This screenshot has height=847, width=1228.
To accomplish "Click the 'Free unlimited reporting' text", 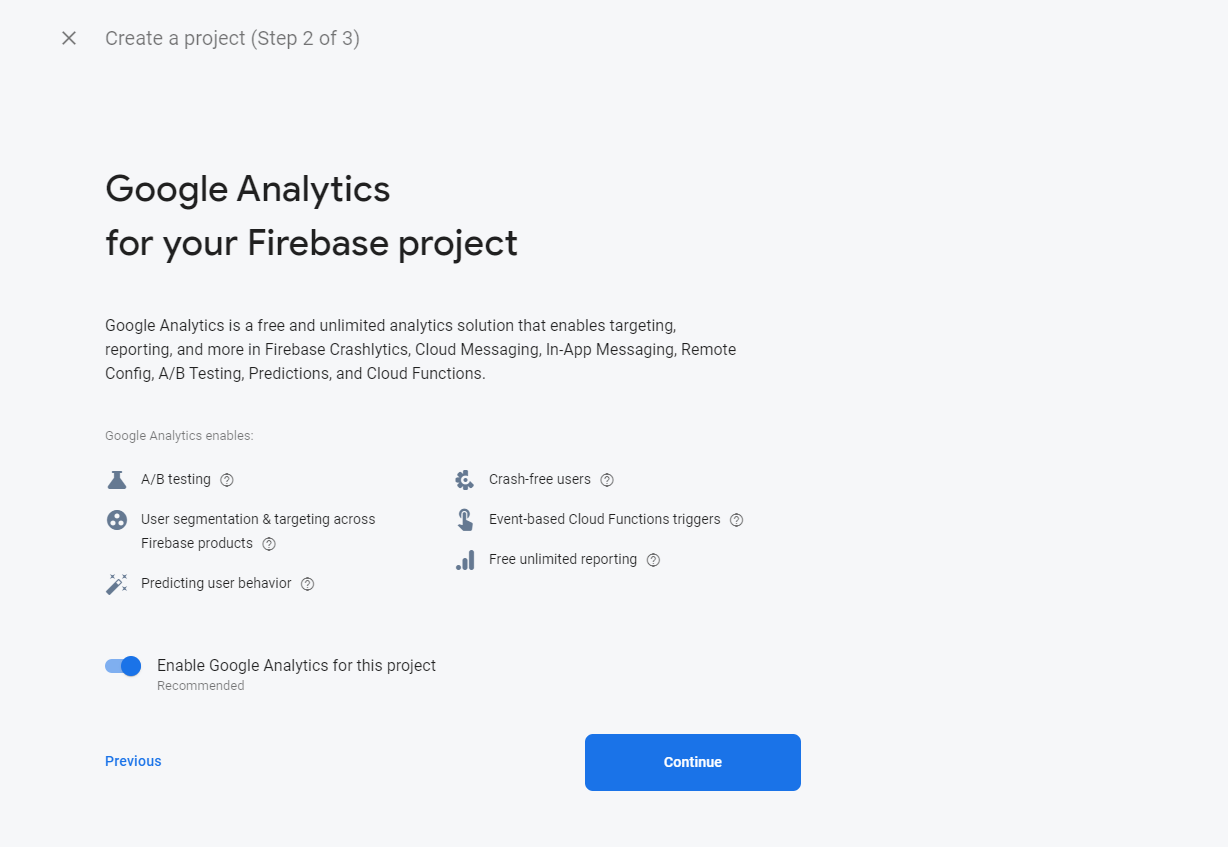I will [x=562, y=559].
